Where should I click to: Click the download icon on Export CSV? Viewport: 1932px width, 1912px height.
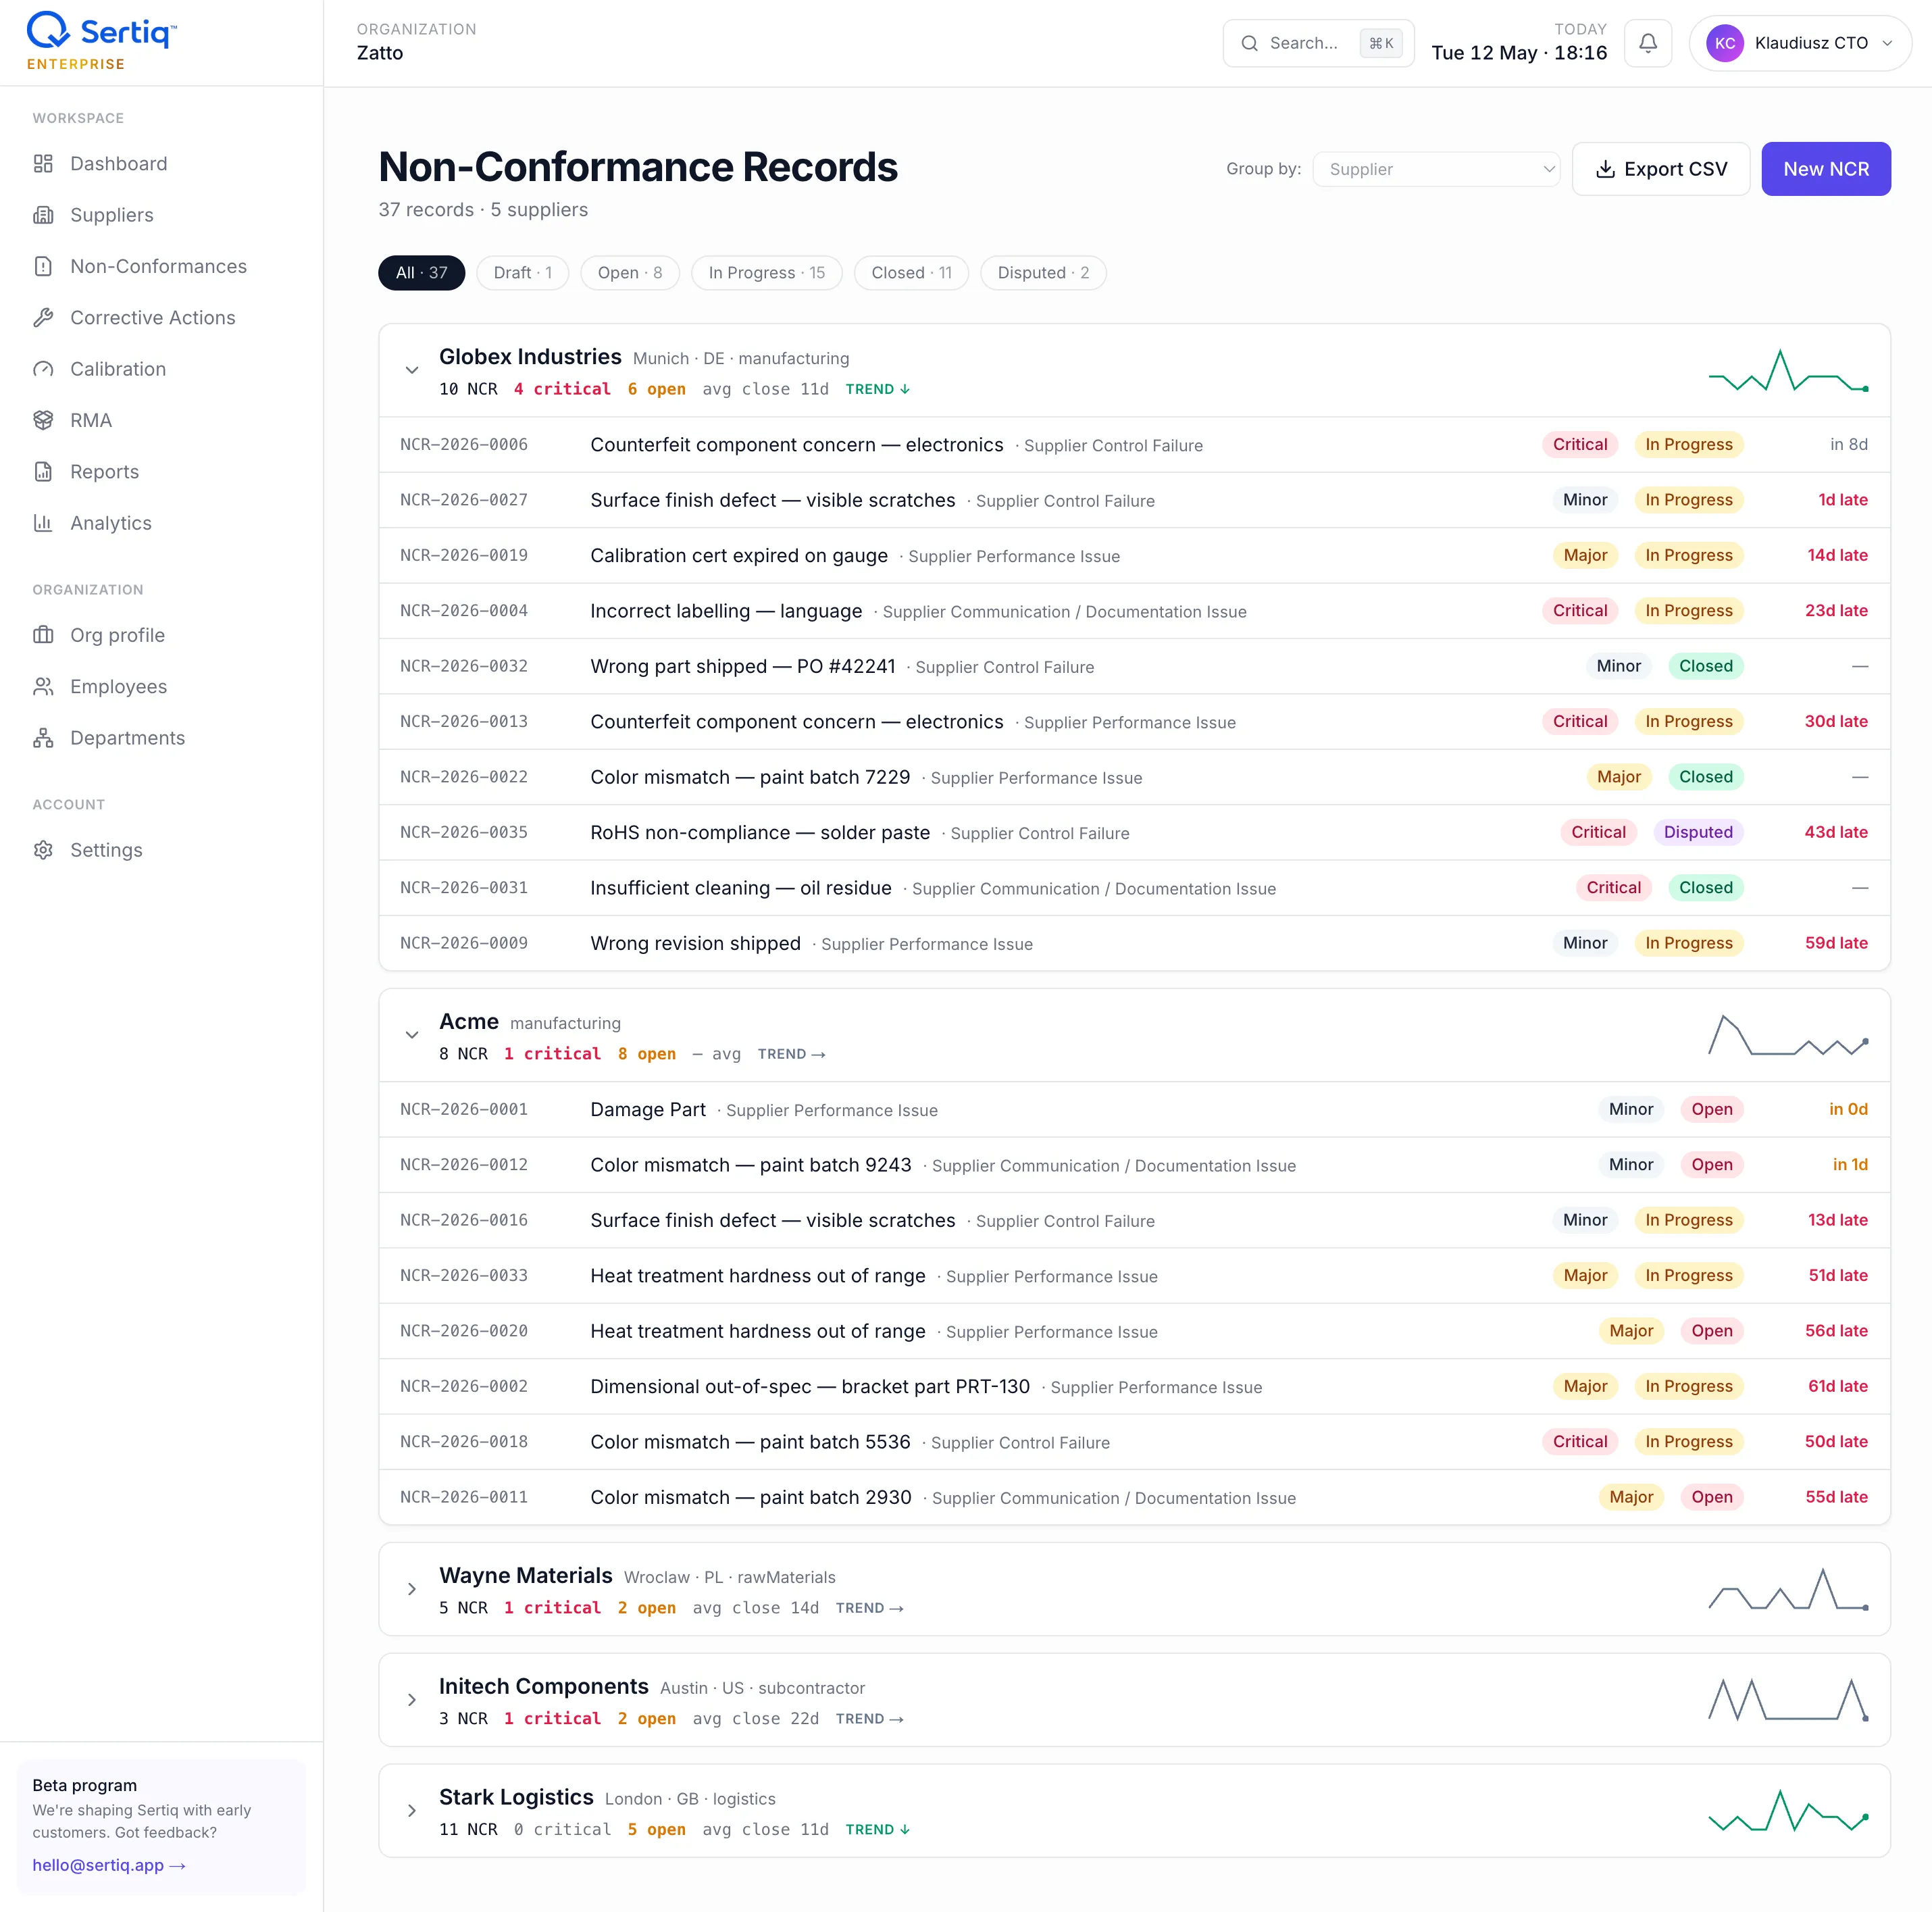tap(1605, 169)
